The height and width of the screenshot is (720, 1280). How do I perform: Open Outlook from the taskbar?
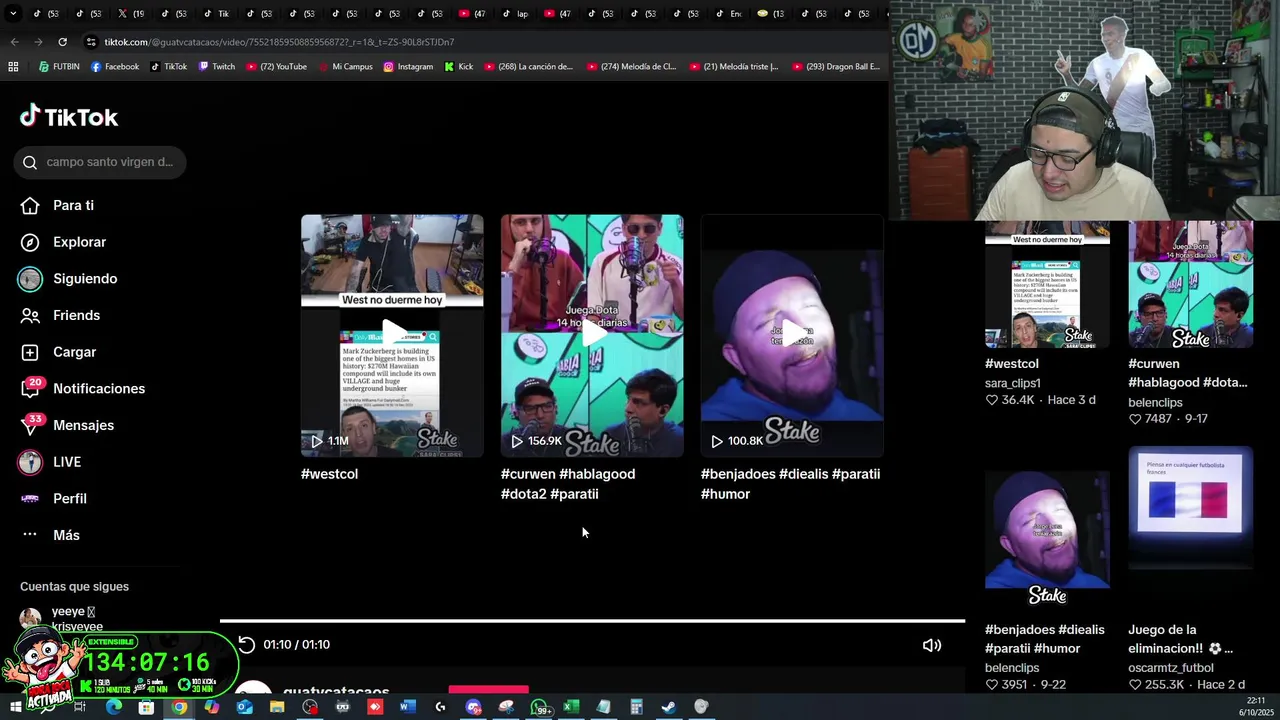[244, 707]
